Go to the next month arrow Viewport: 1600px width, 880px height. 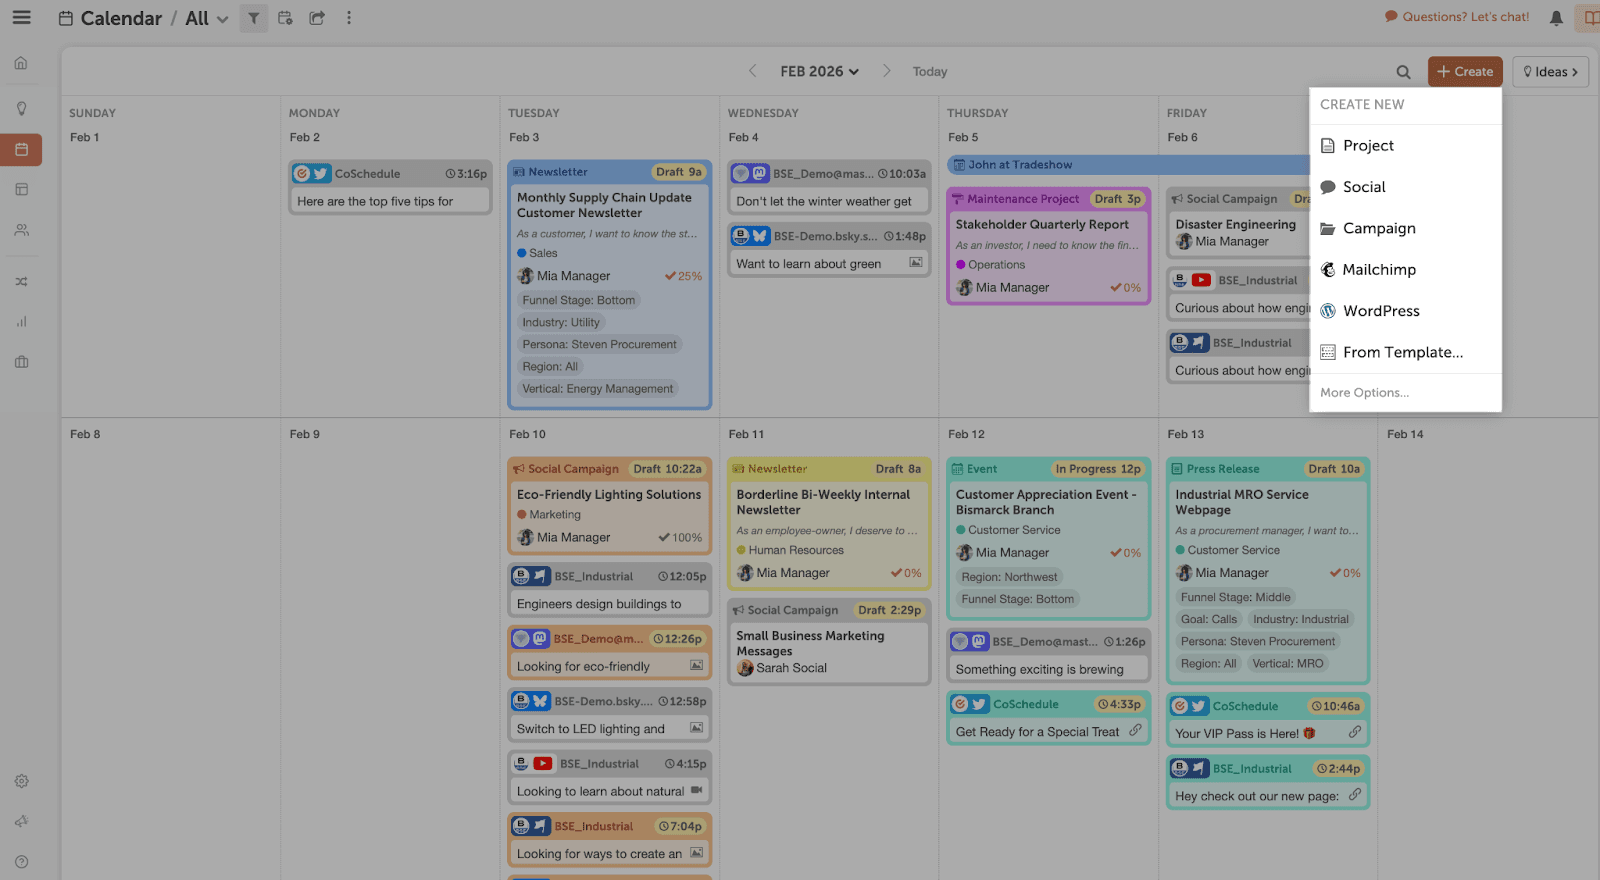tap(886, 71)
